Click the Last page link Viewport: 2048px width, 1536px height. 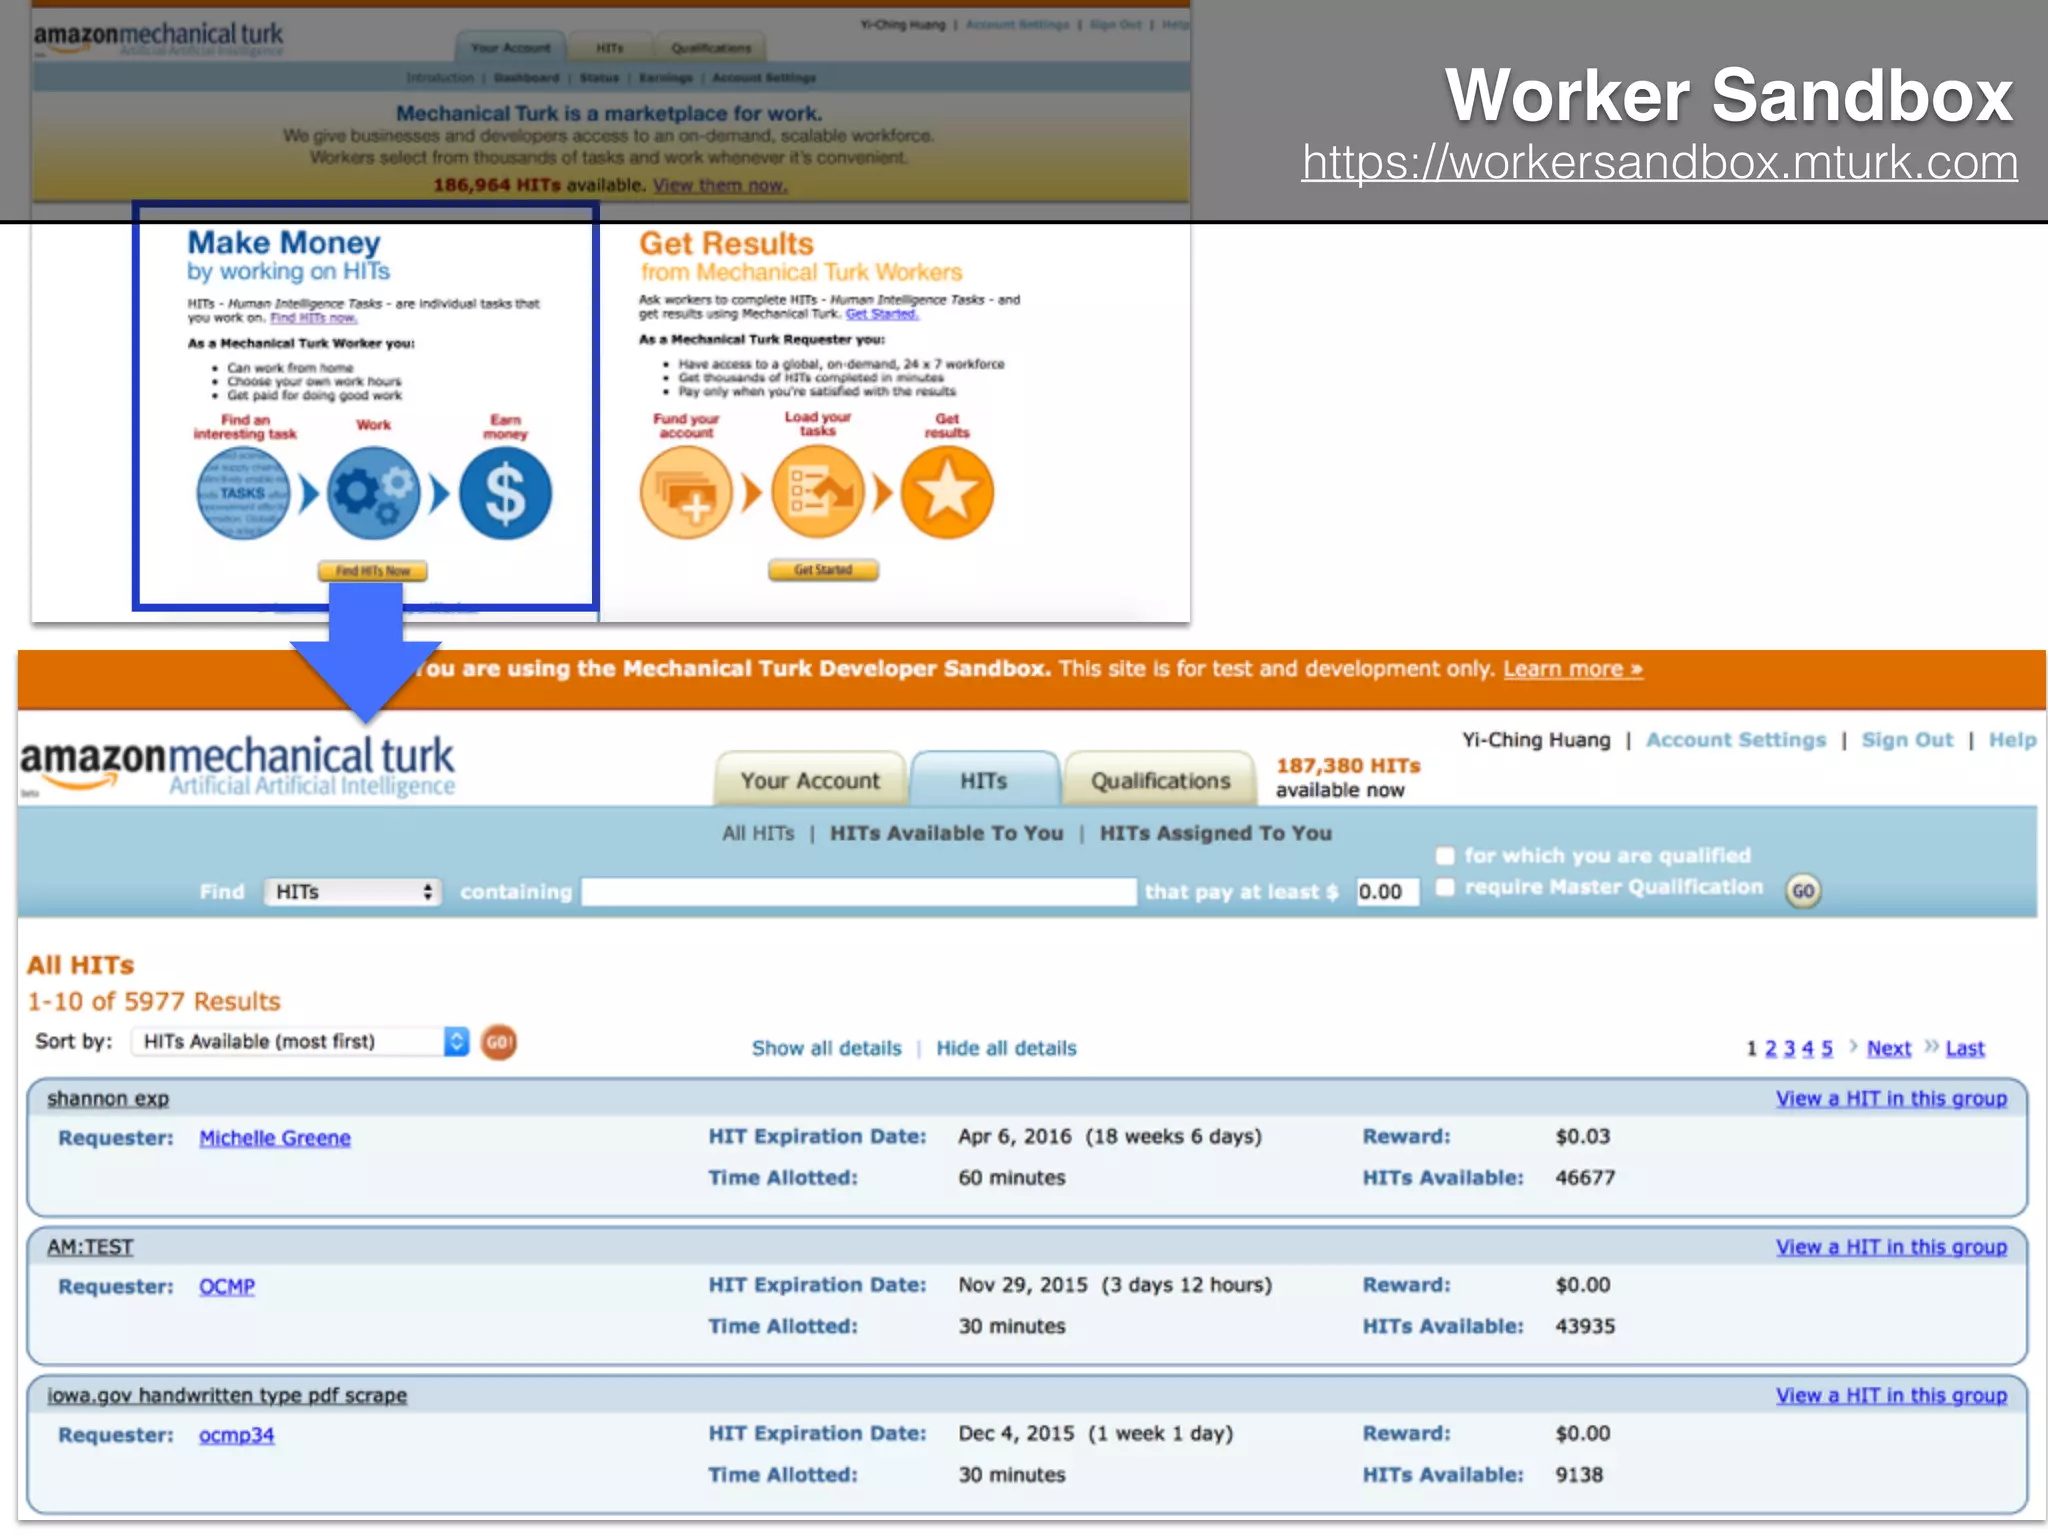(x=1965, y=1048)
